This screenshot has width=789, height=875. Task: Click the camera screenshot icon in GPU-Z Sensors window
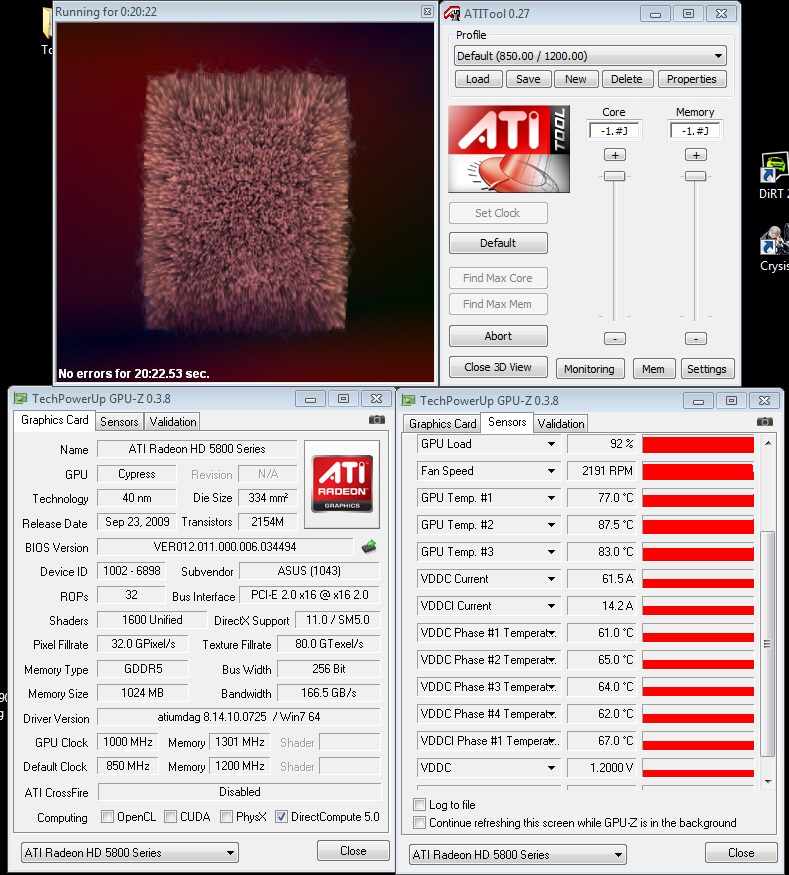(764, 421)
